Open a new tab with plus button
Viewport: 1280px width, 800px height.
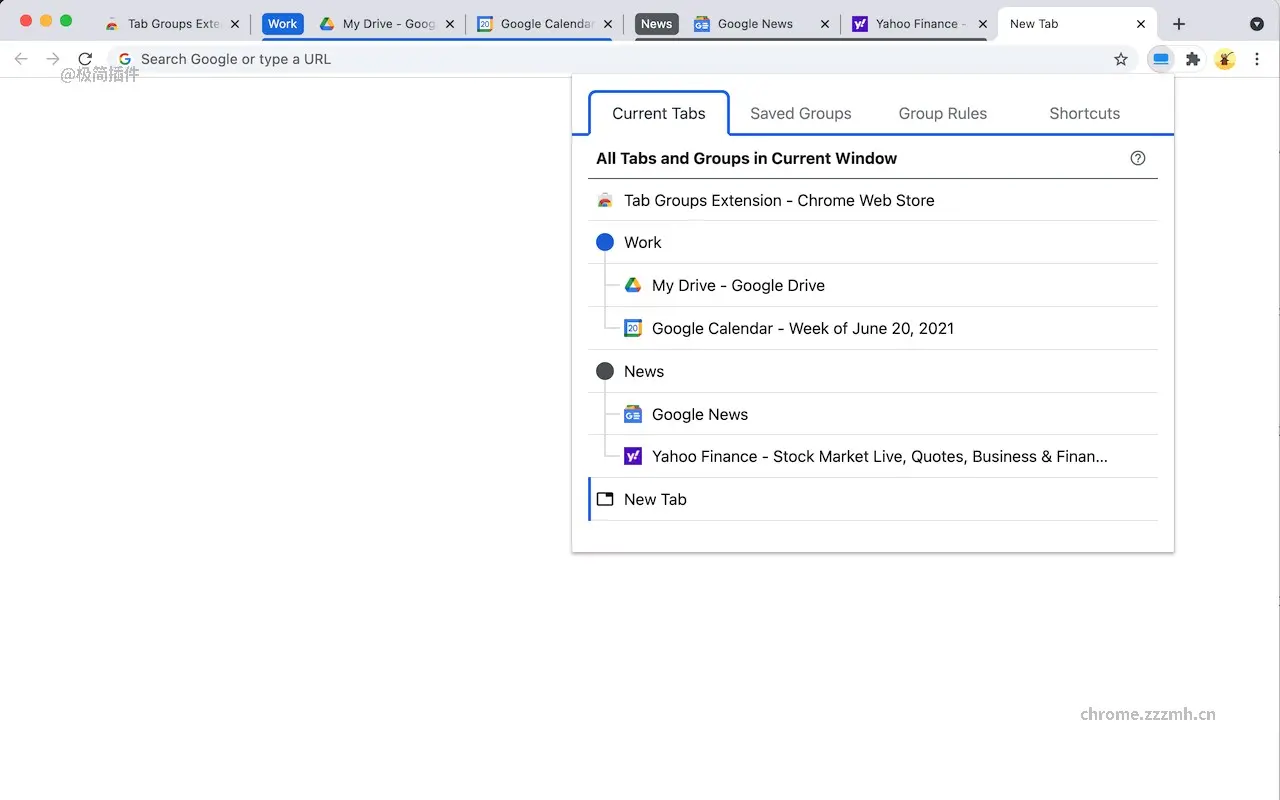[1179, 24]
